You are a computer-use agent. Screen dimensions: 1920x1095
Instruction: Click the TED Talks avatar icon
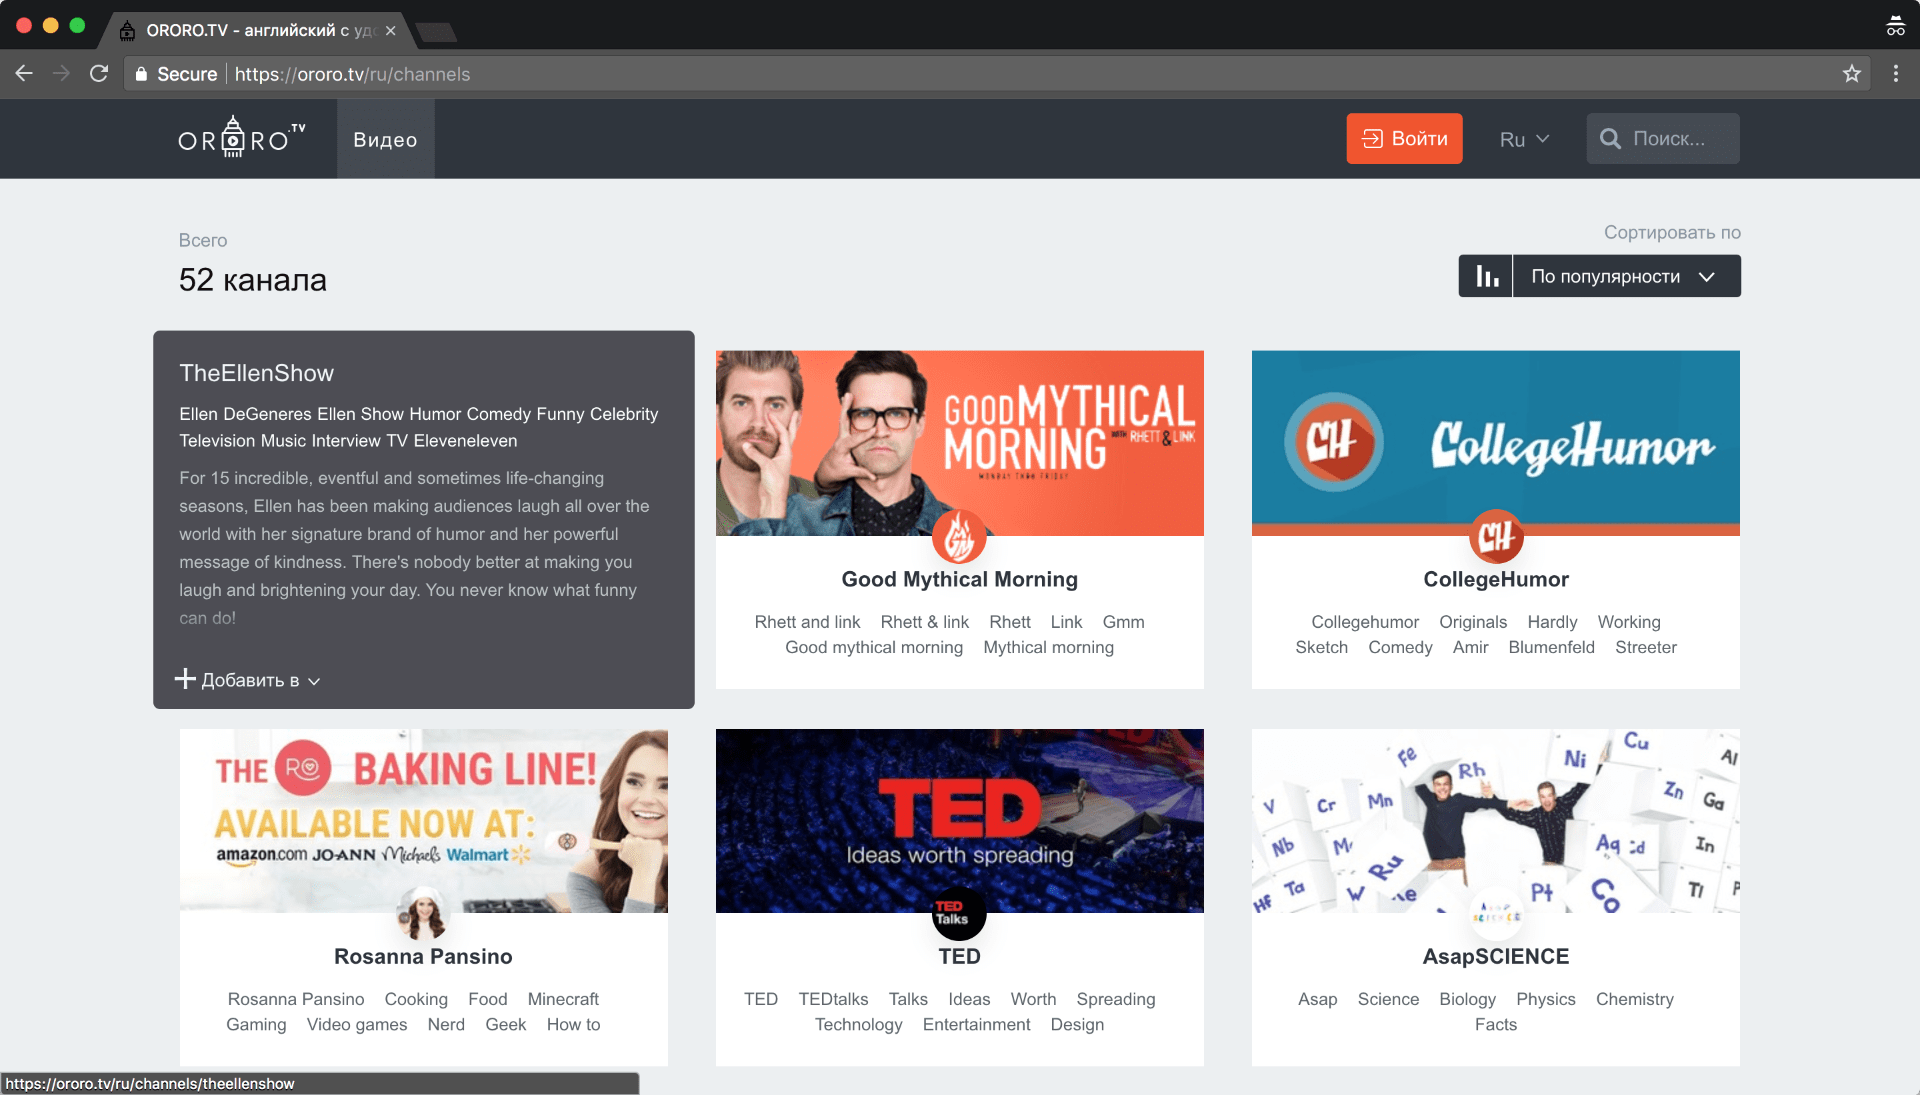pos(959,913)
